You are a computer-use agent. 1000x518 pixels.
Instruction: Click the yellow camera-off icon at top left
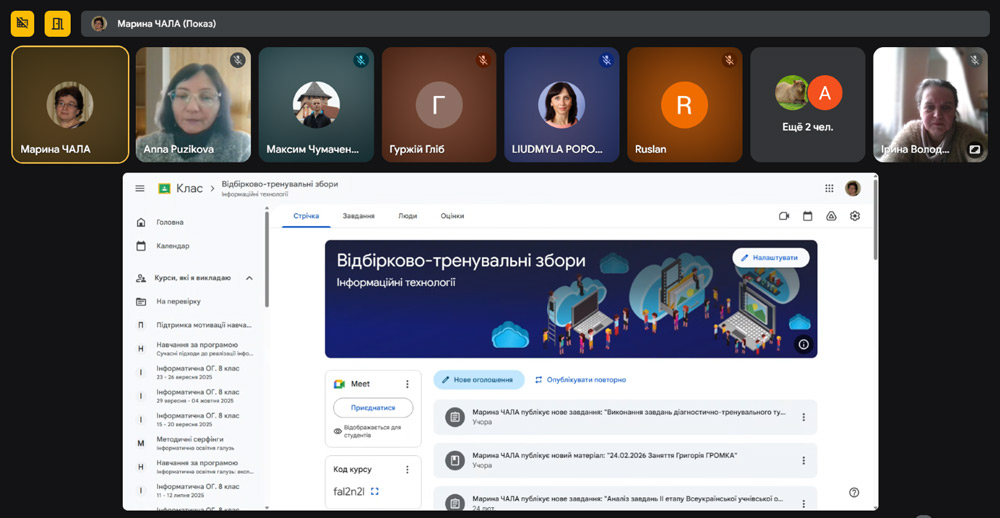click(22, 24)
